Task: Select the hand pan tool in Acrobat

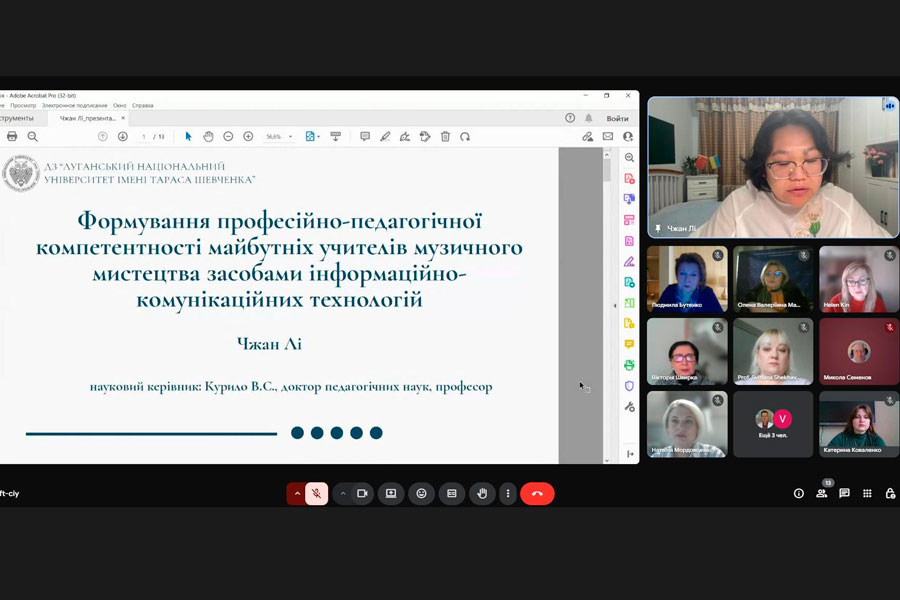Action: 208,136
